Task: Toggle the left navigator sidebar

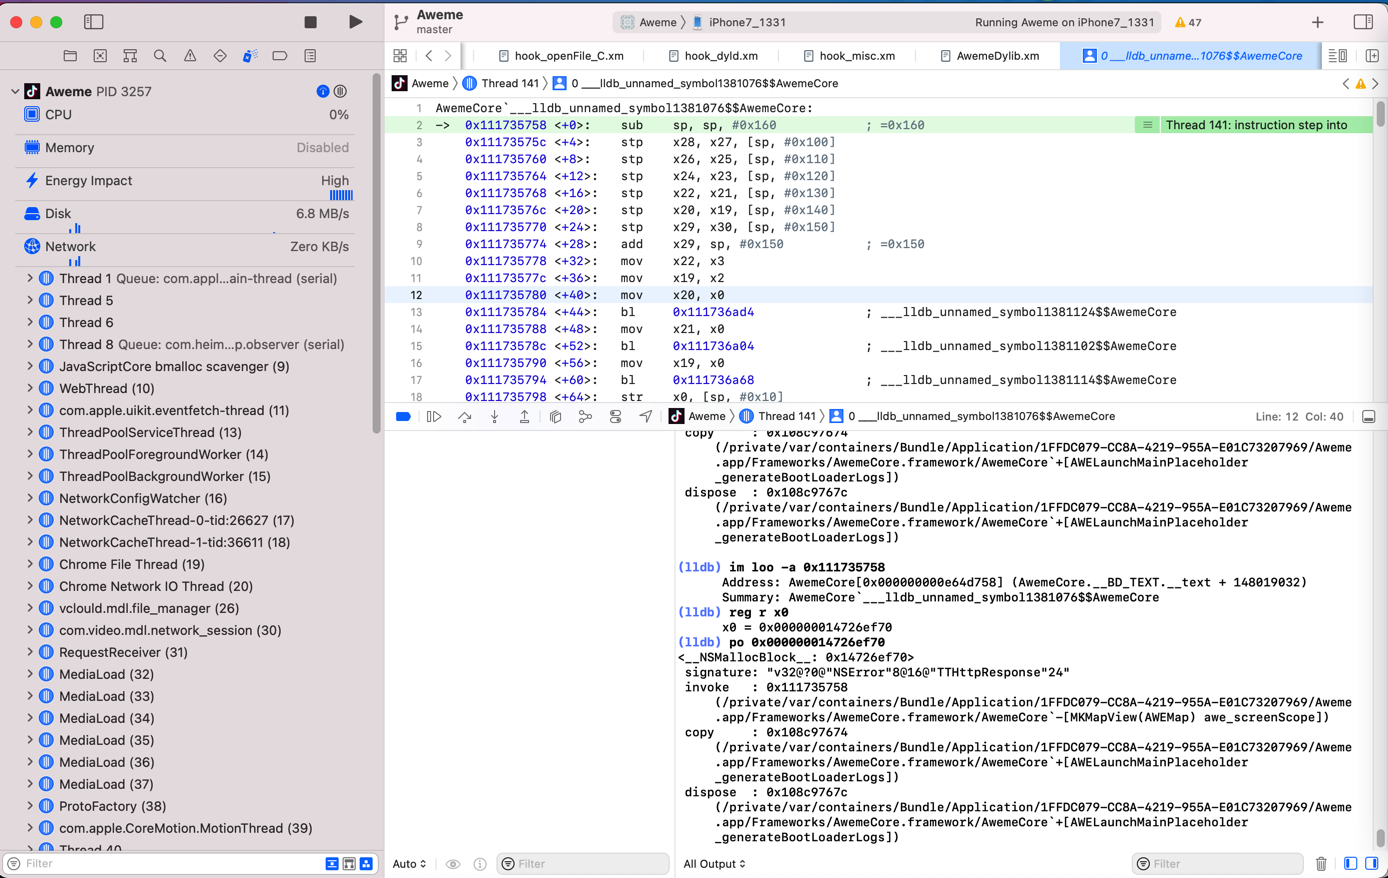Action: (x=94, y=22)
